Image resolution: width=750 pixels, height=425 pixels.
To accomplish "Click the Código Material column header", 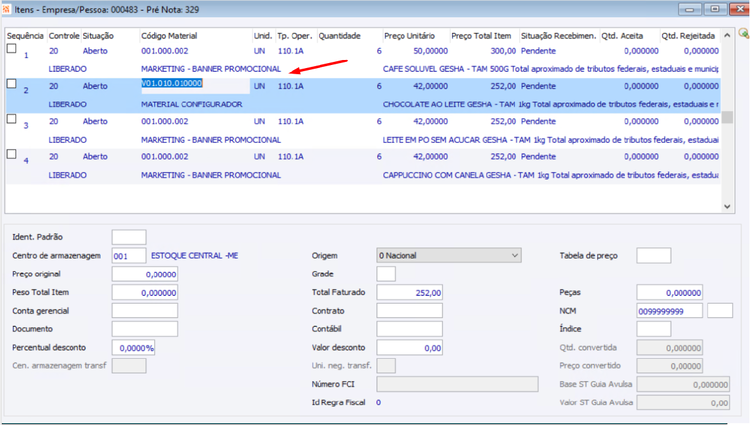I will (x=169, y=36).
